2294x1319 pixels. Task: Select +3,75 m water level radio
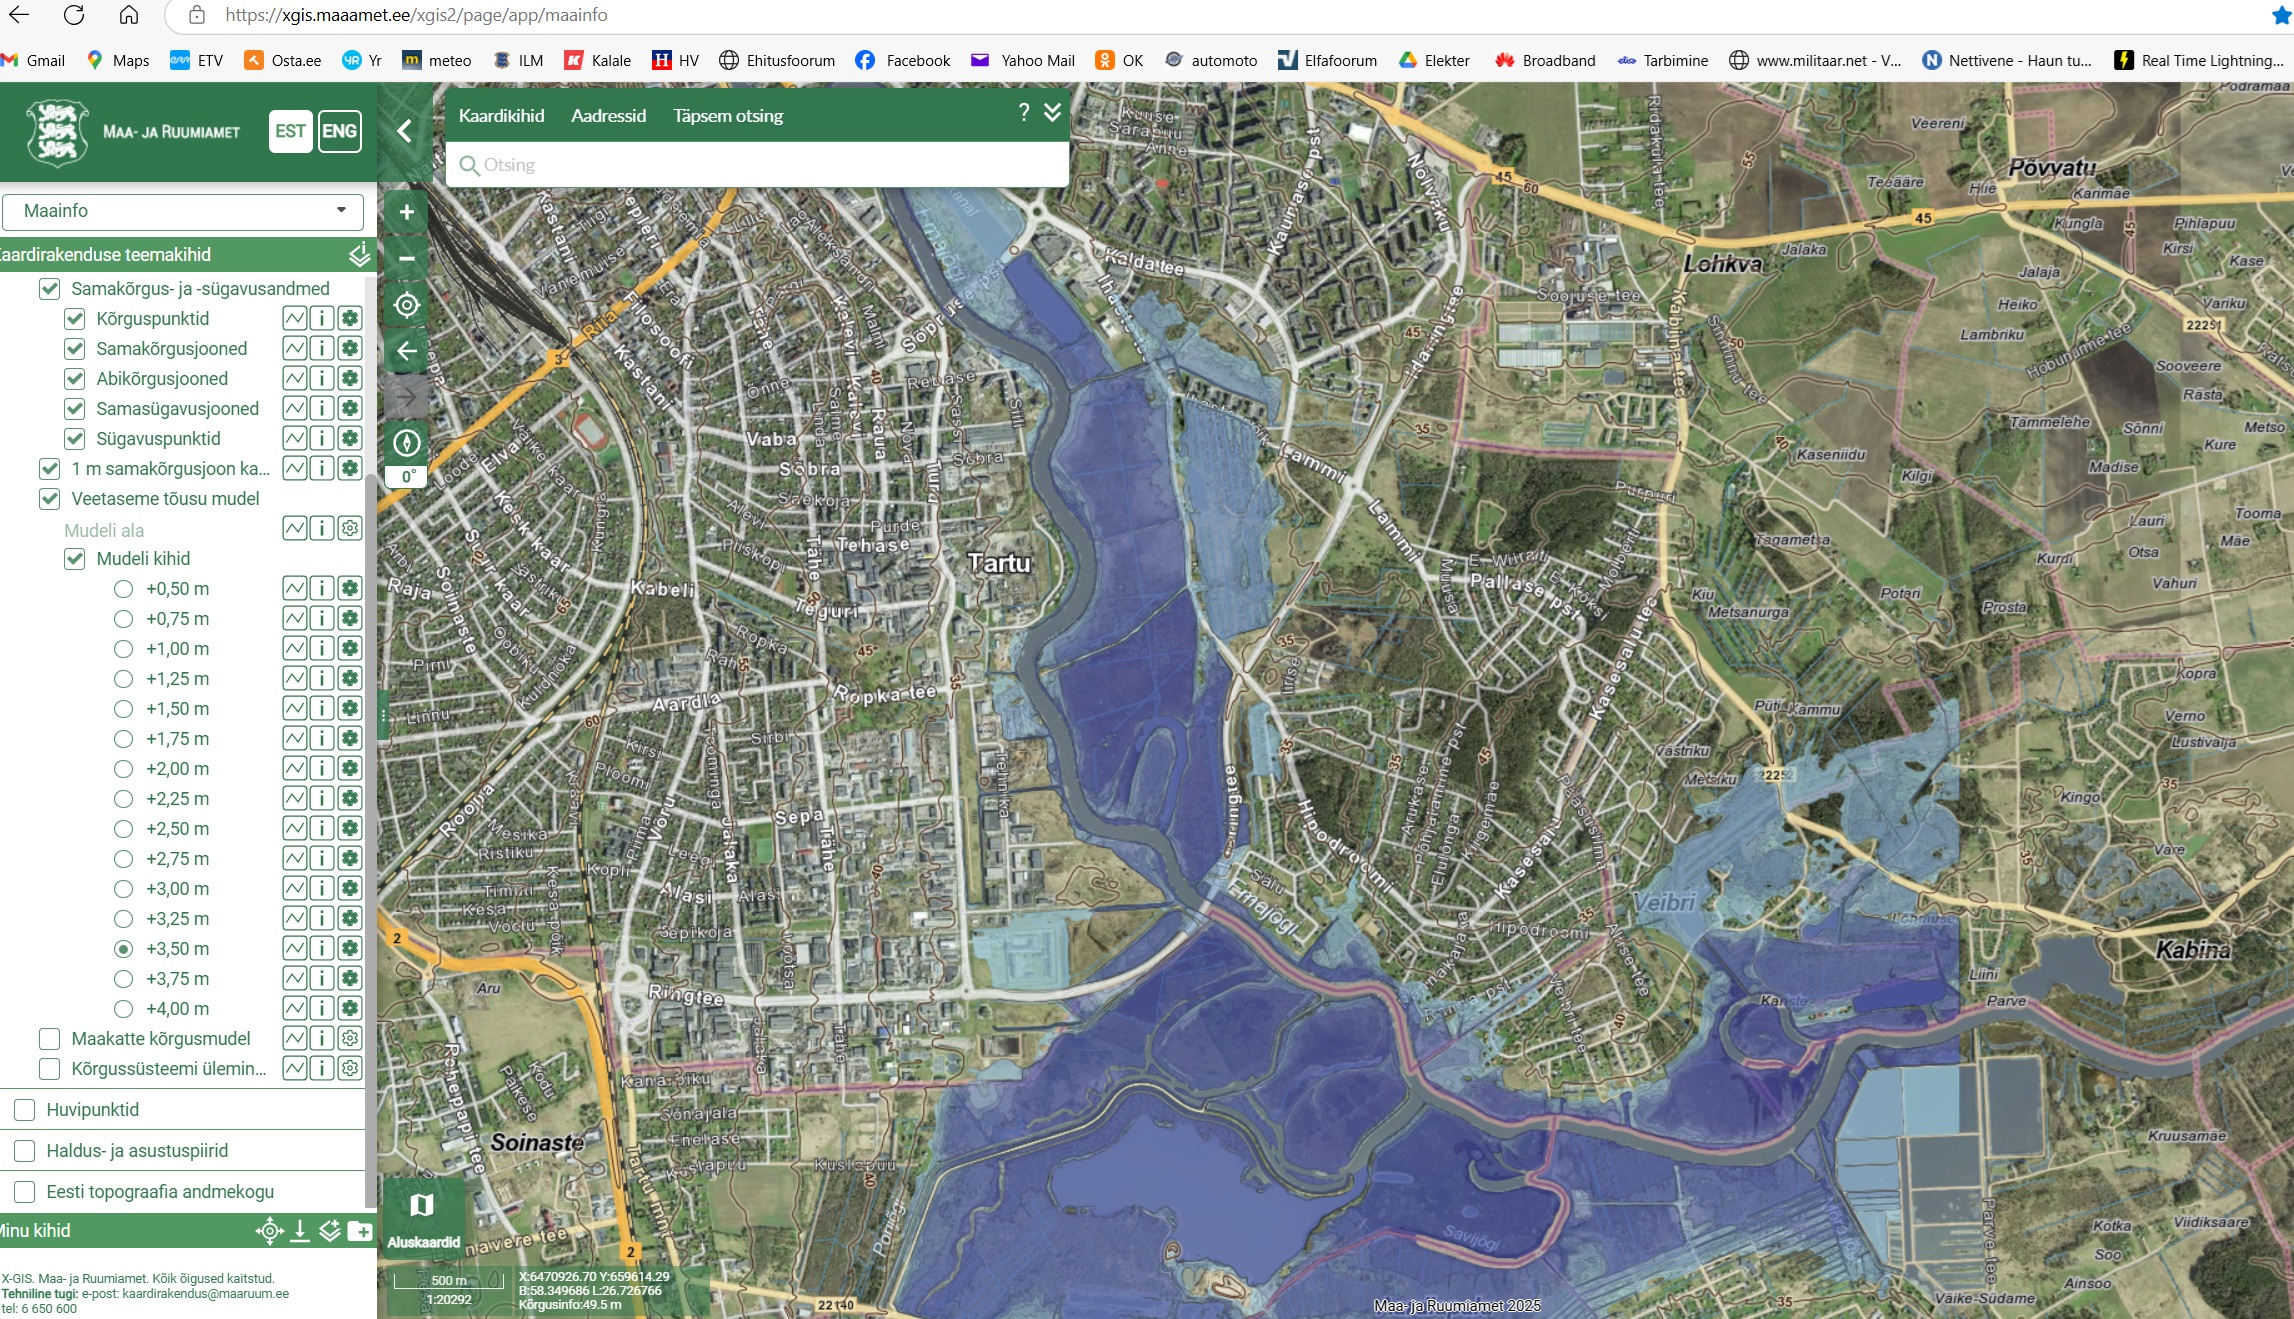pyautogui.click(x=123, y=979)
